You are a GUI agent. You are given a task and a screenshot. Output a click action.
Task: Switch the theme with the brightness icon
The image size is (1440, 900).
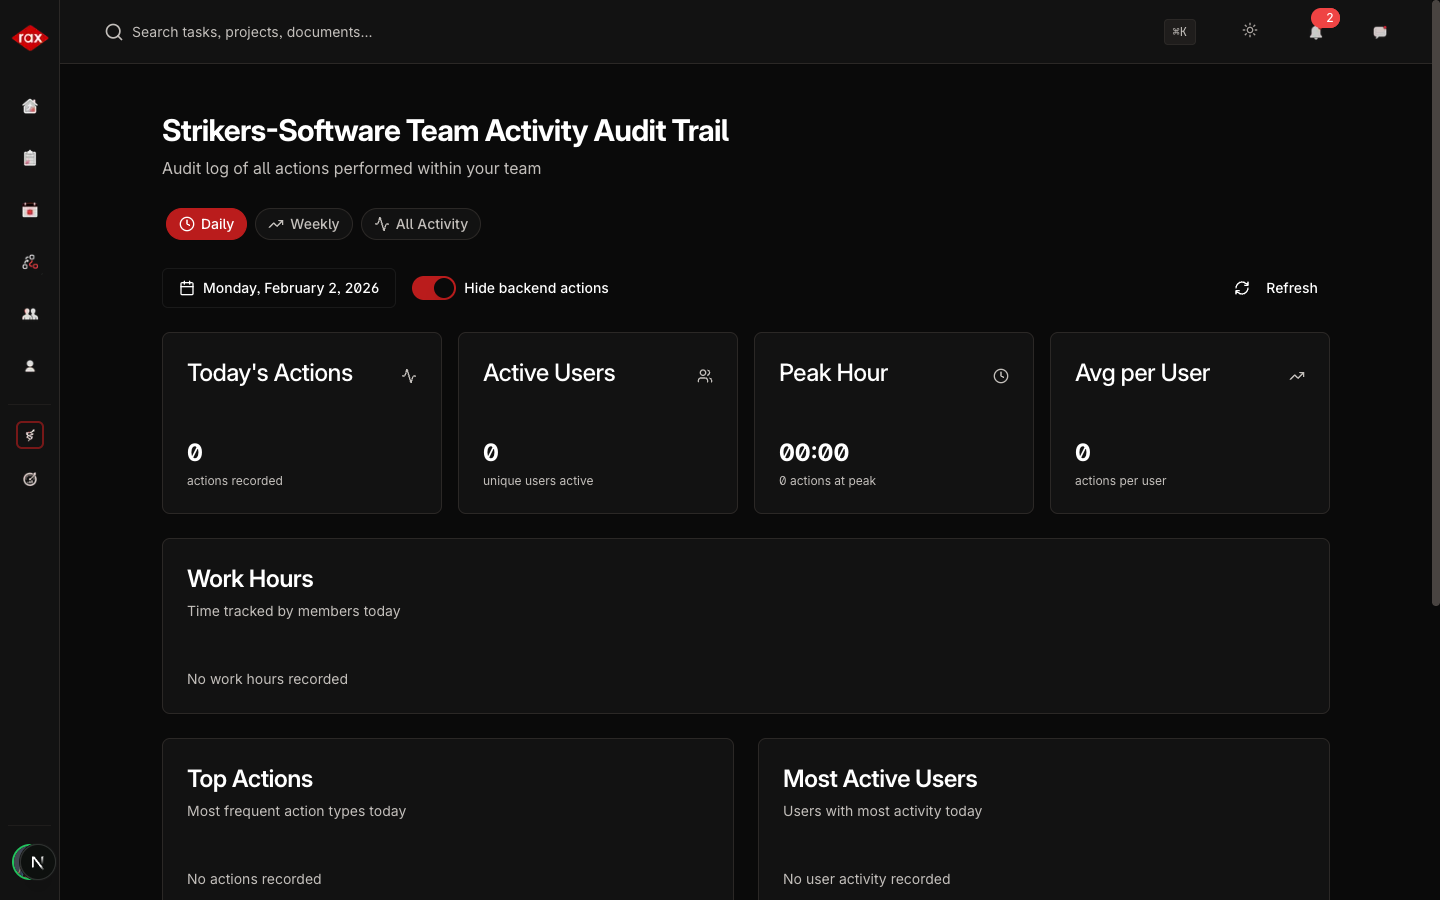(x=1250, y=31)
